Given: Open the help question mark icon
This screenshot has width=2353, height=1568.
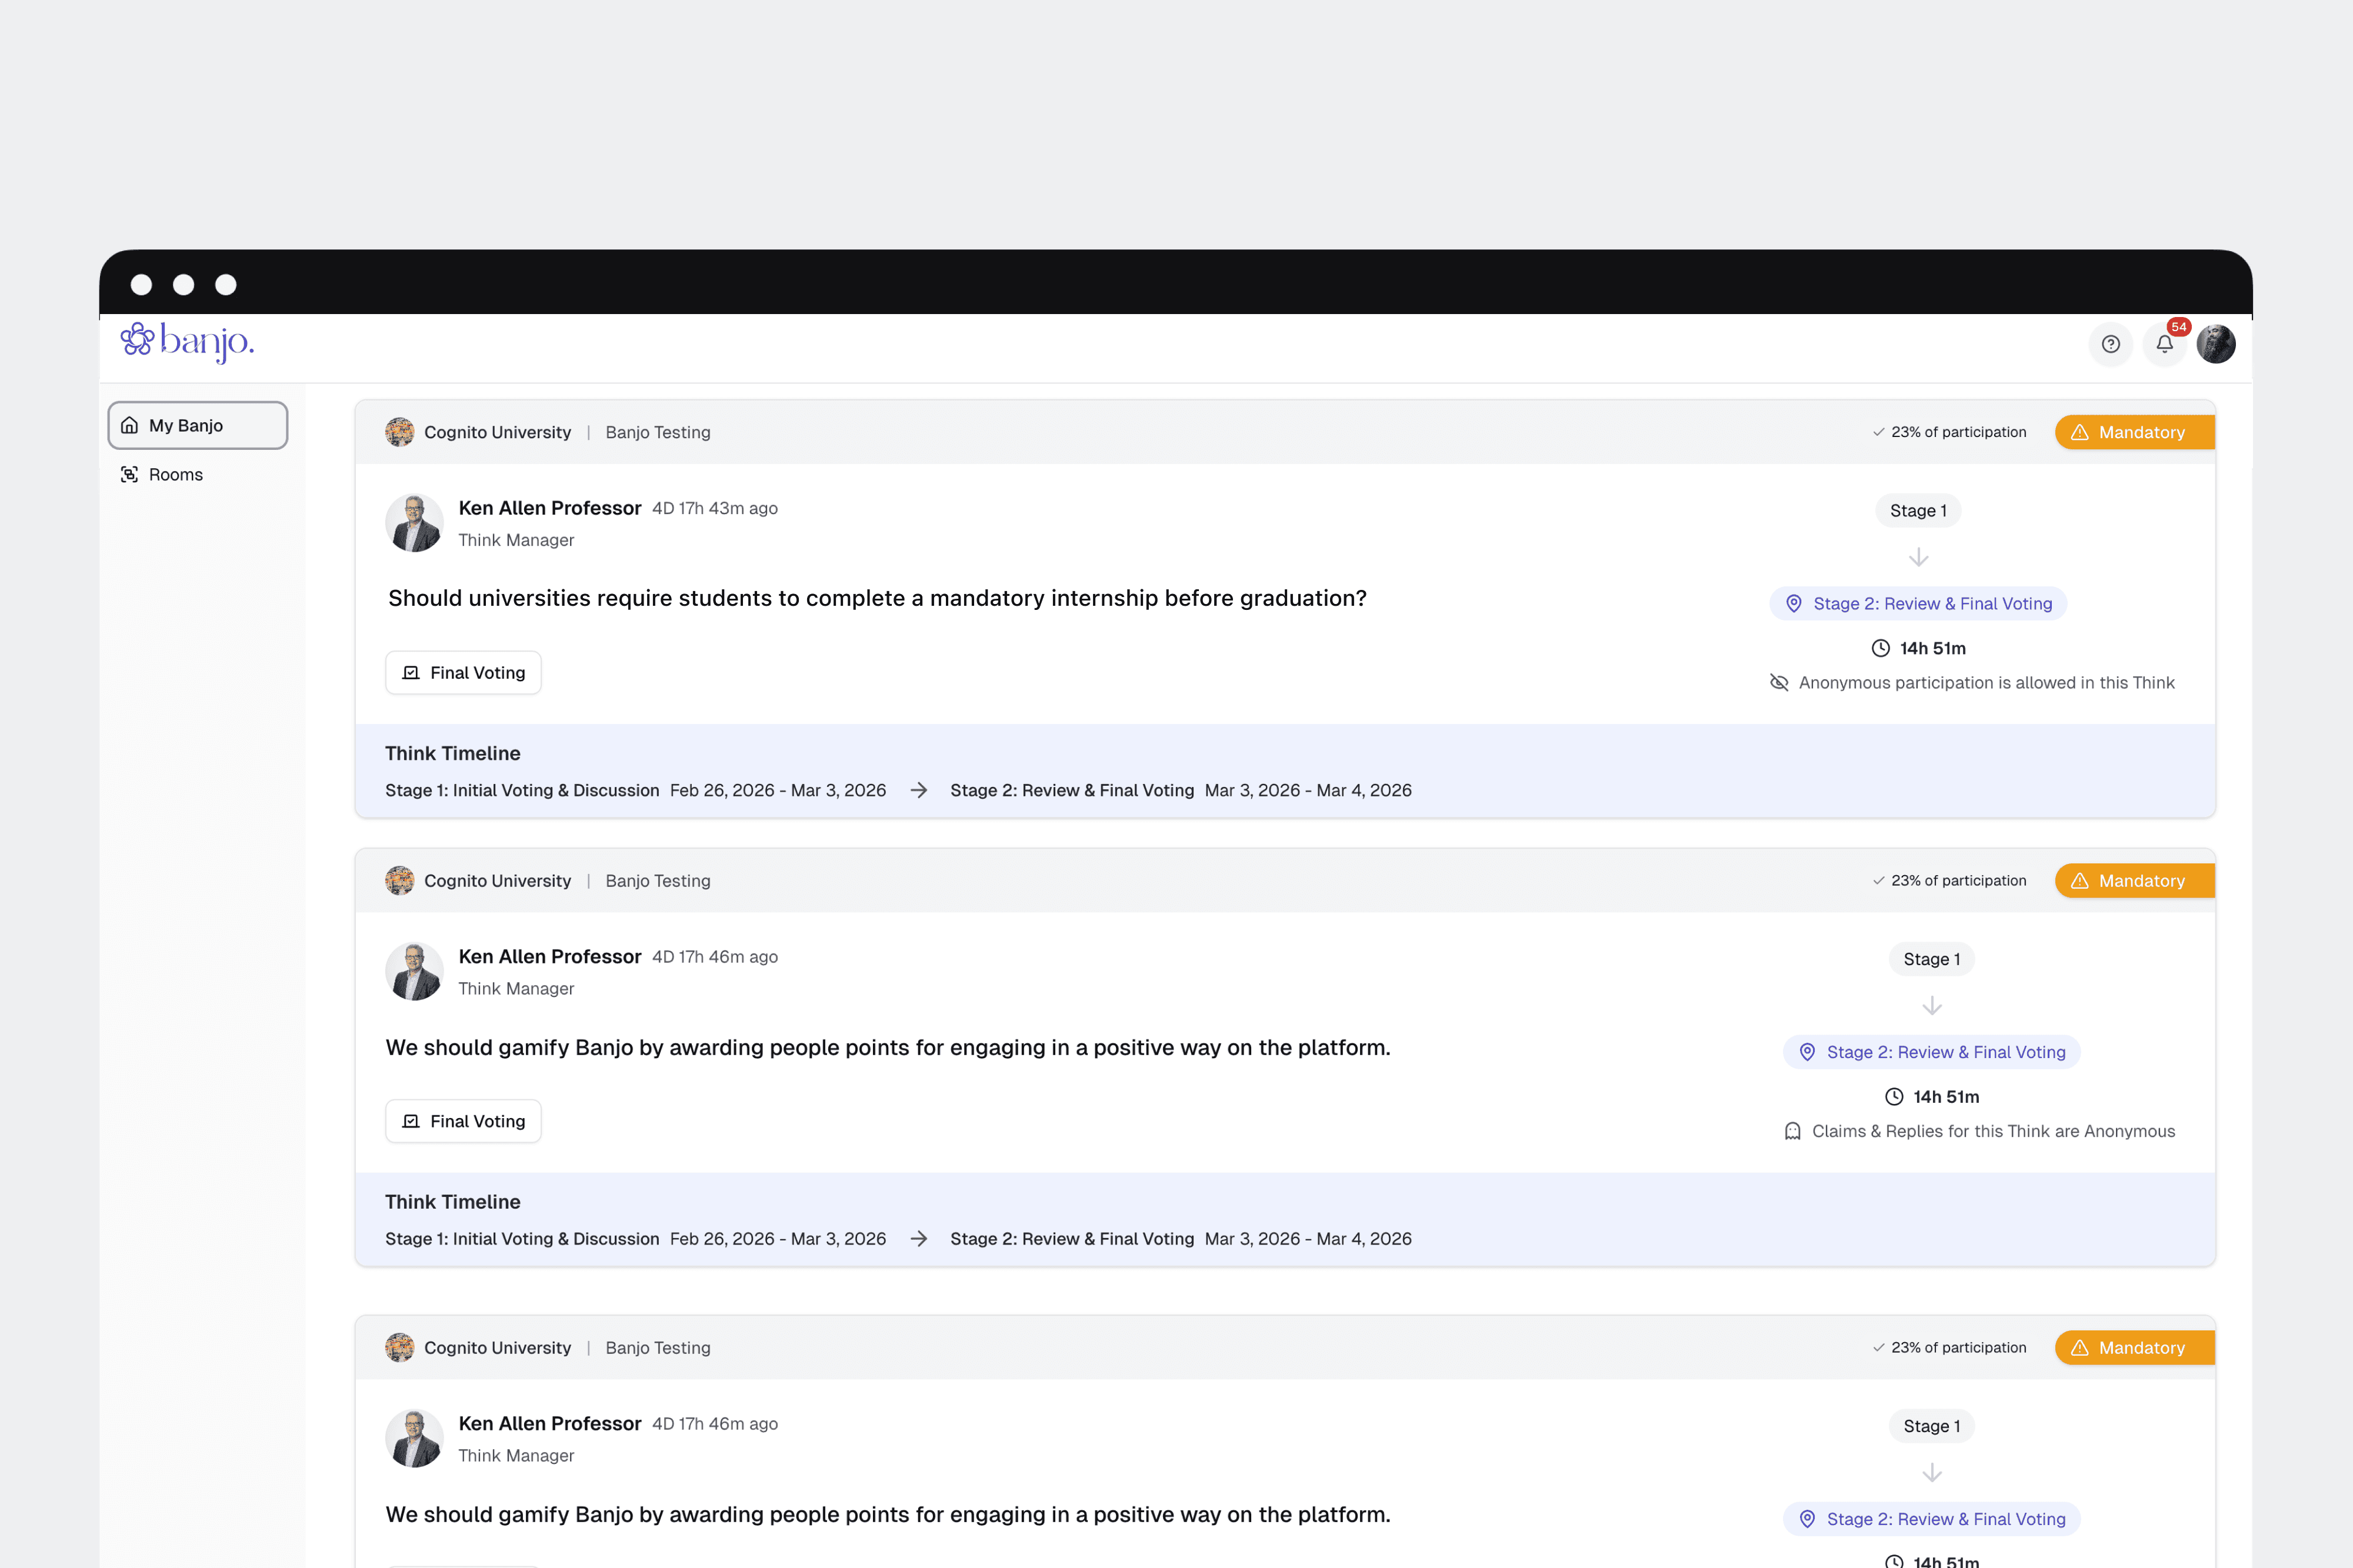Looking at the screenshot, I should (2110, 344).
